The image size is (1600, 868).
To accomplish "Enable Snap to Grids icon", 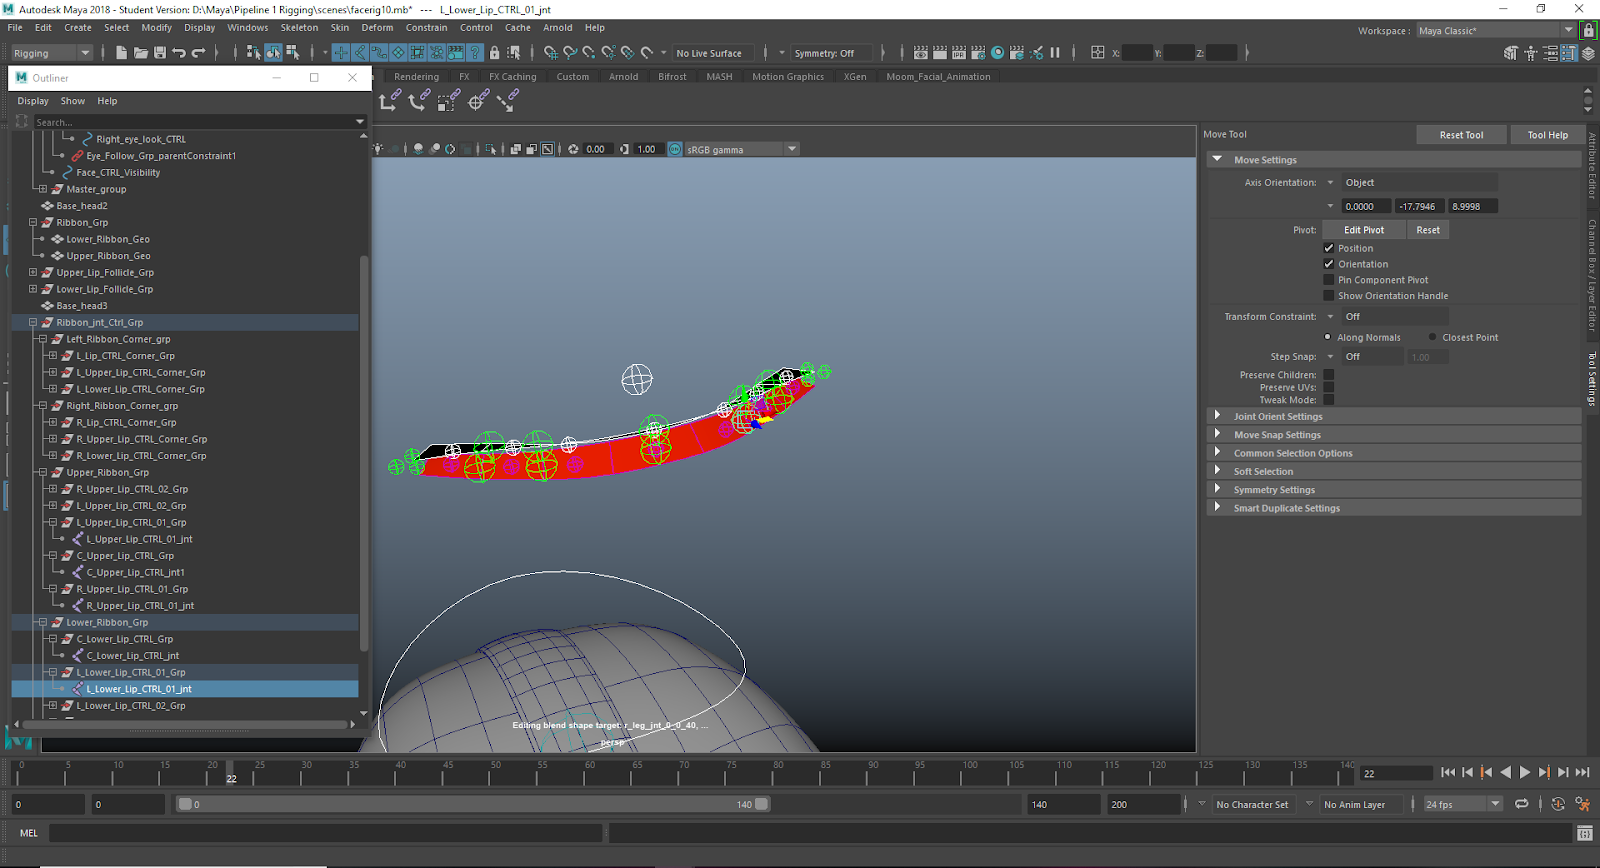I will 551,53.
